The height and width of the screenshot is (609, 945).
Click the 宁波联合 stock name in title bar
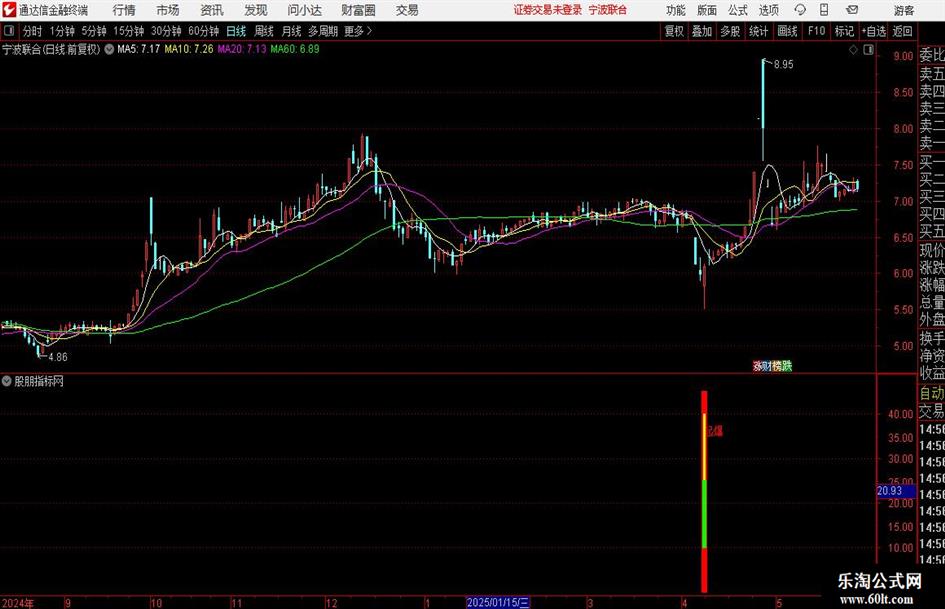click(x=608, y=10)
